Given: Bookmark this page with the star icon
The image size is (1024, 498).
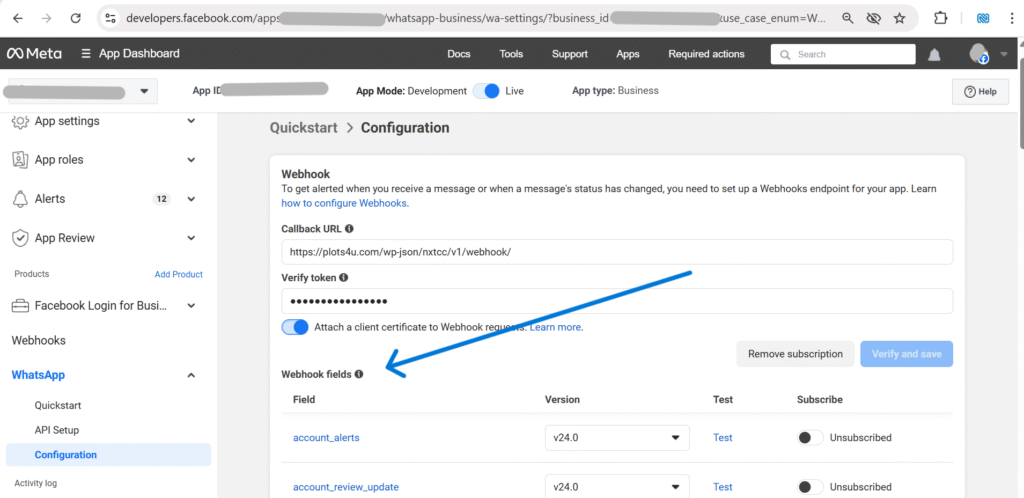Looking at the screenshot, I should coord(899,18).
